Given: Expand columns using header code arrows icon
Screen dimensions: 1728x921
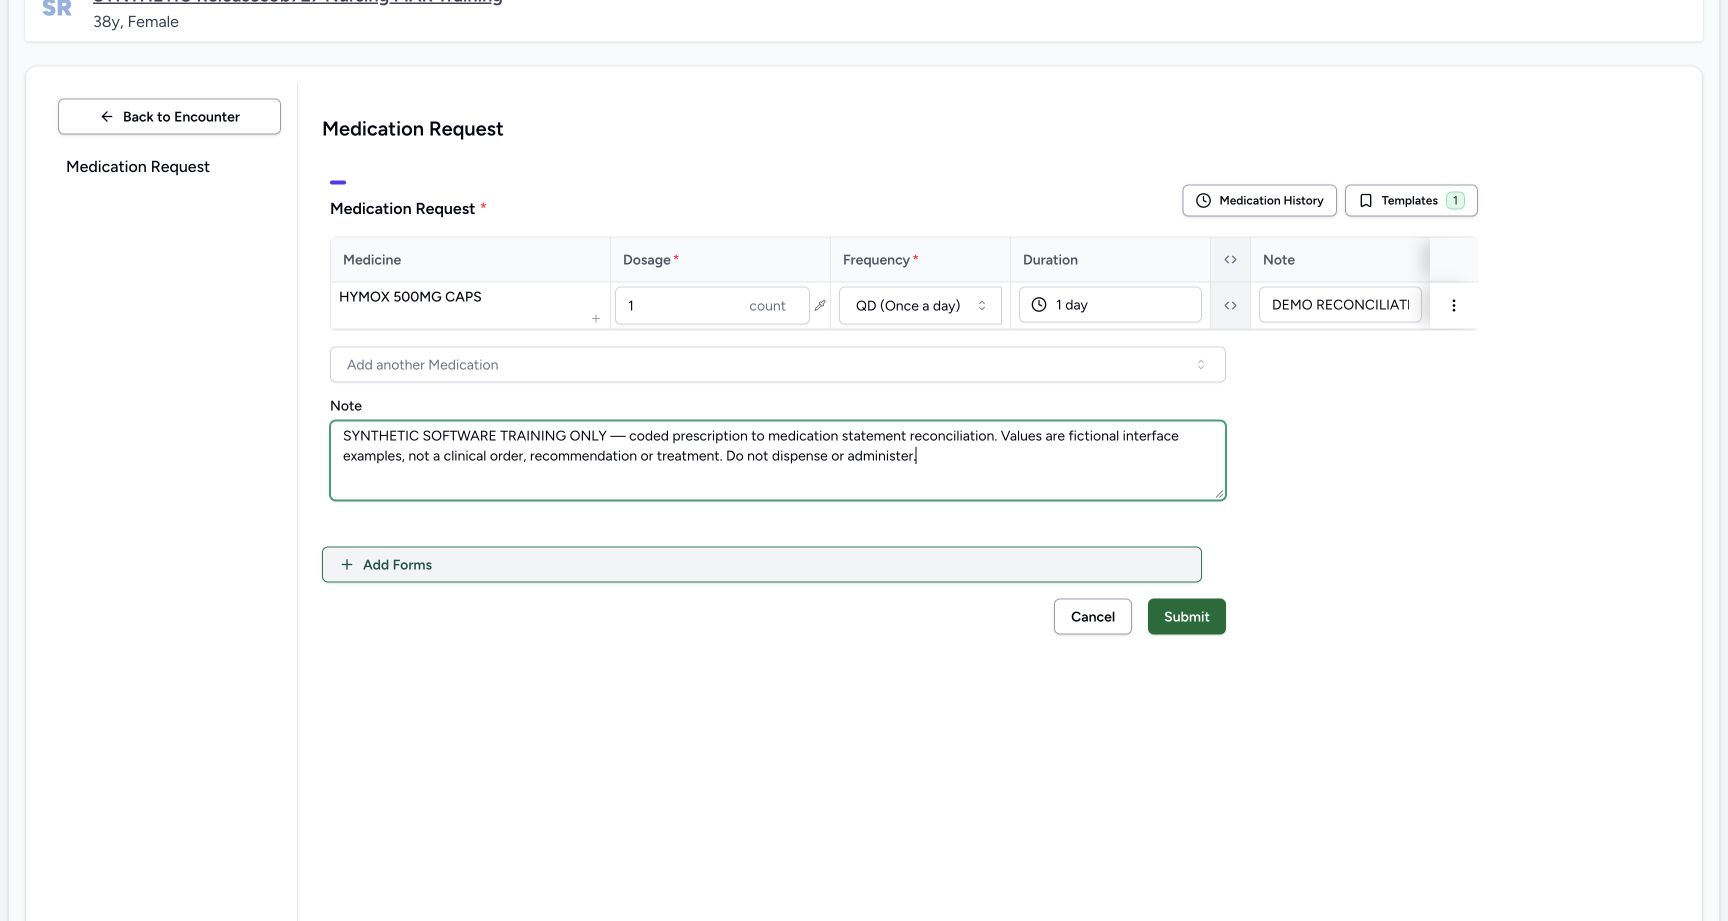Looking at the screenshot, I should coord(1230,260).
